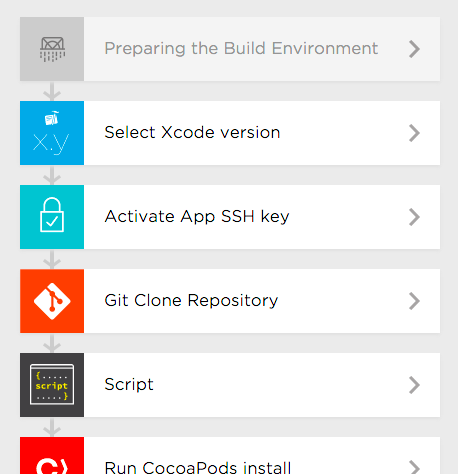The height and width of the screenshot is (474, 458).
Task: Expand the Activate App SSH key chevron
Action: pyautogui.click(x=414, y=217)
